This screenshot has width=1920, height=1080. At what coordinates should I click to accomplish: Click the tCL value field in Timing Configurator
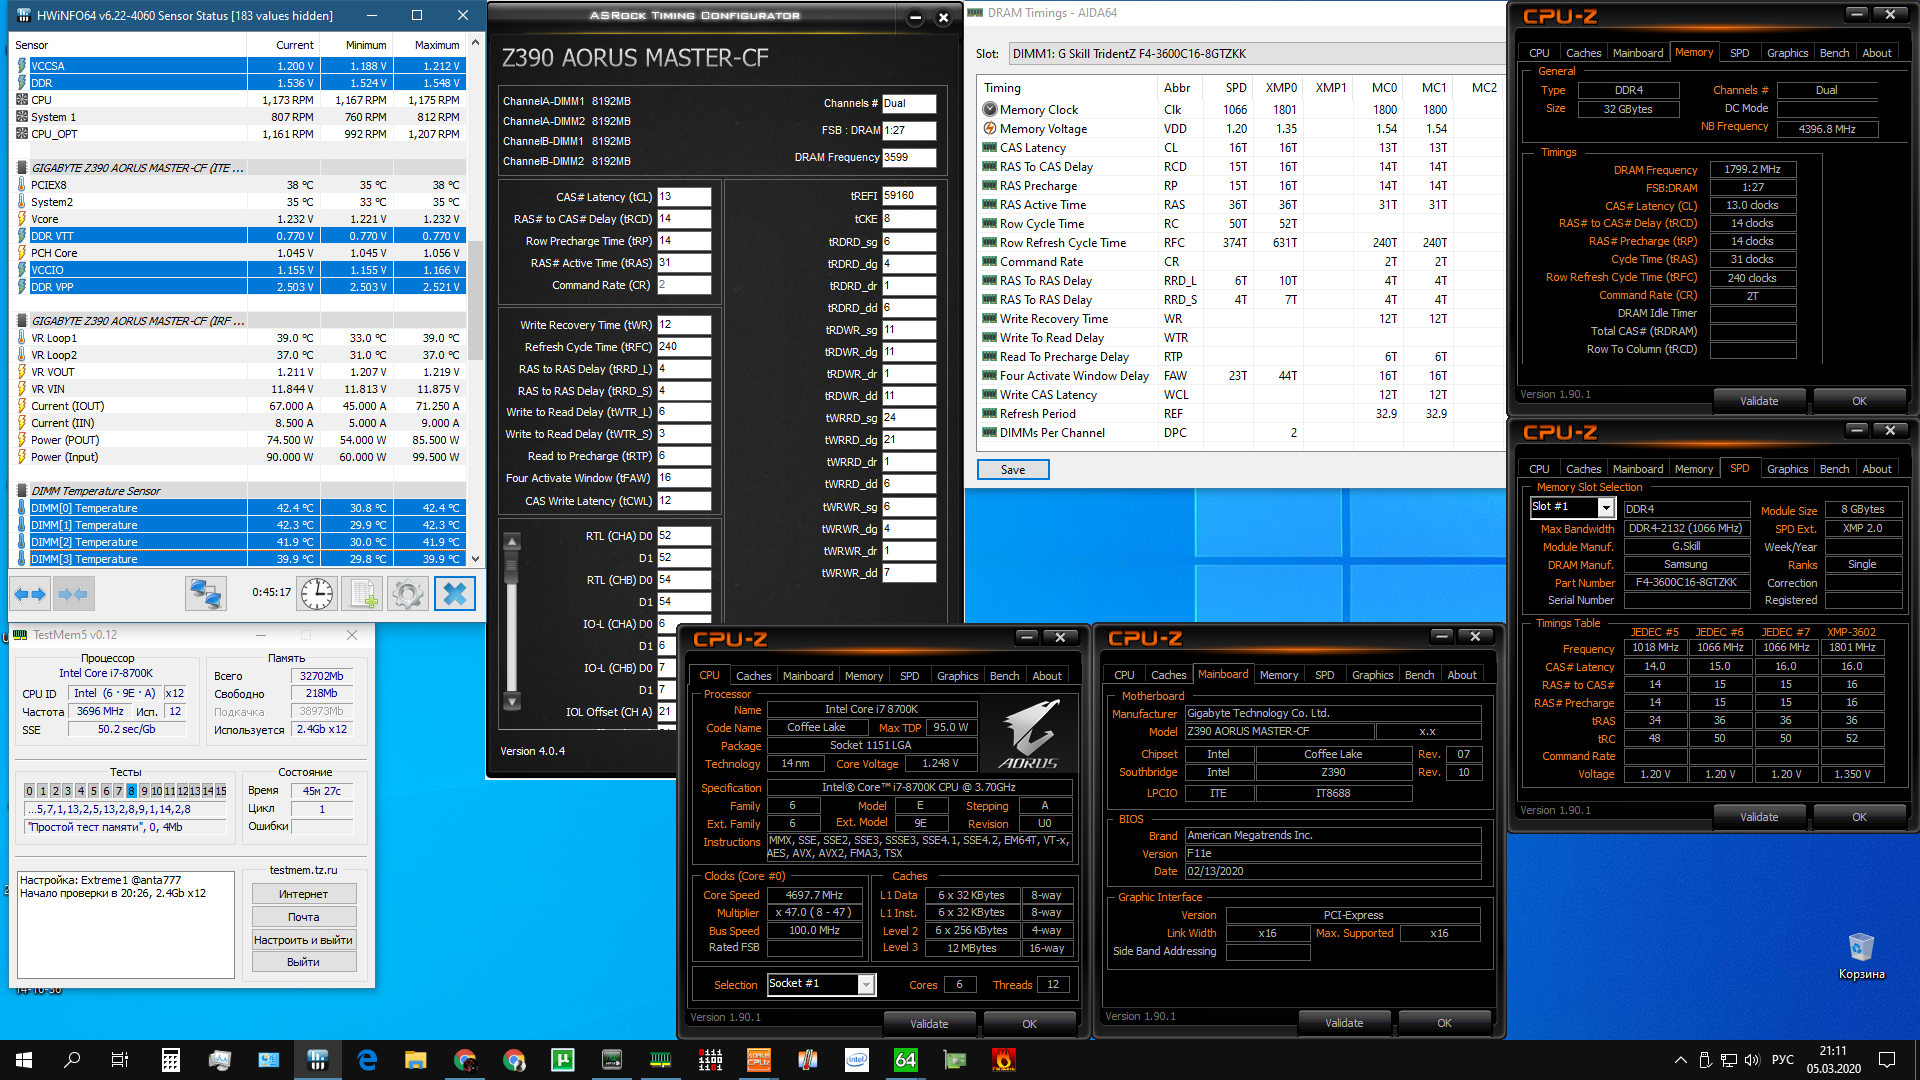(x=683, y=197)
